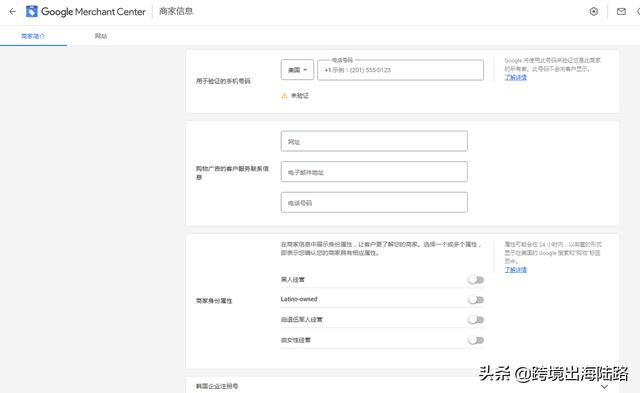This screenshot has height=393, width=640.
Task: Click the 商家信息 page title
Action: [176, 11]
